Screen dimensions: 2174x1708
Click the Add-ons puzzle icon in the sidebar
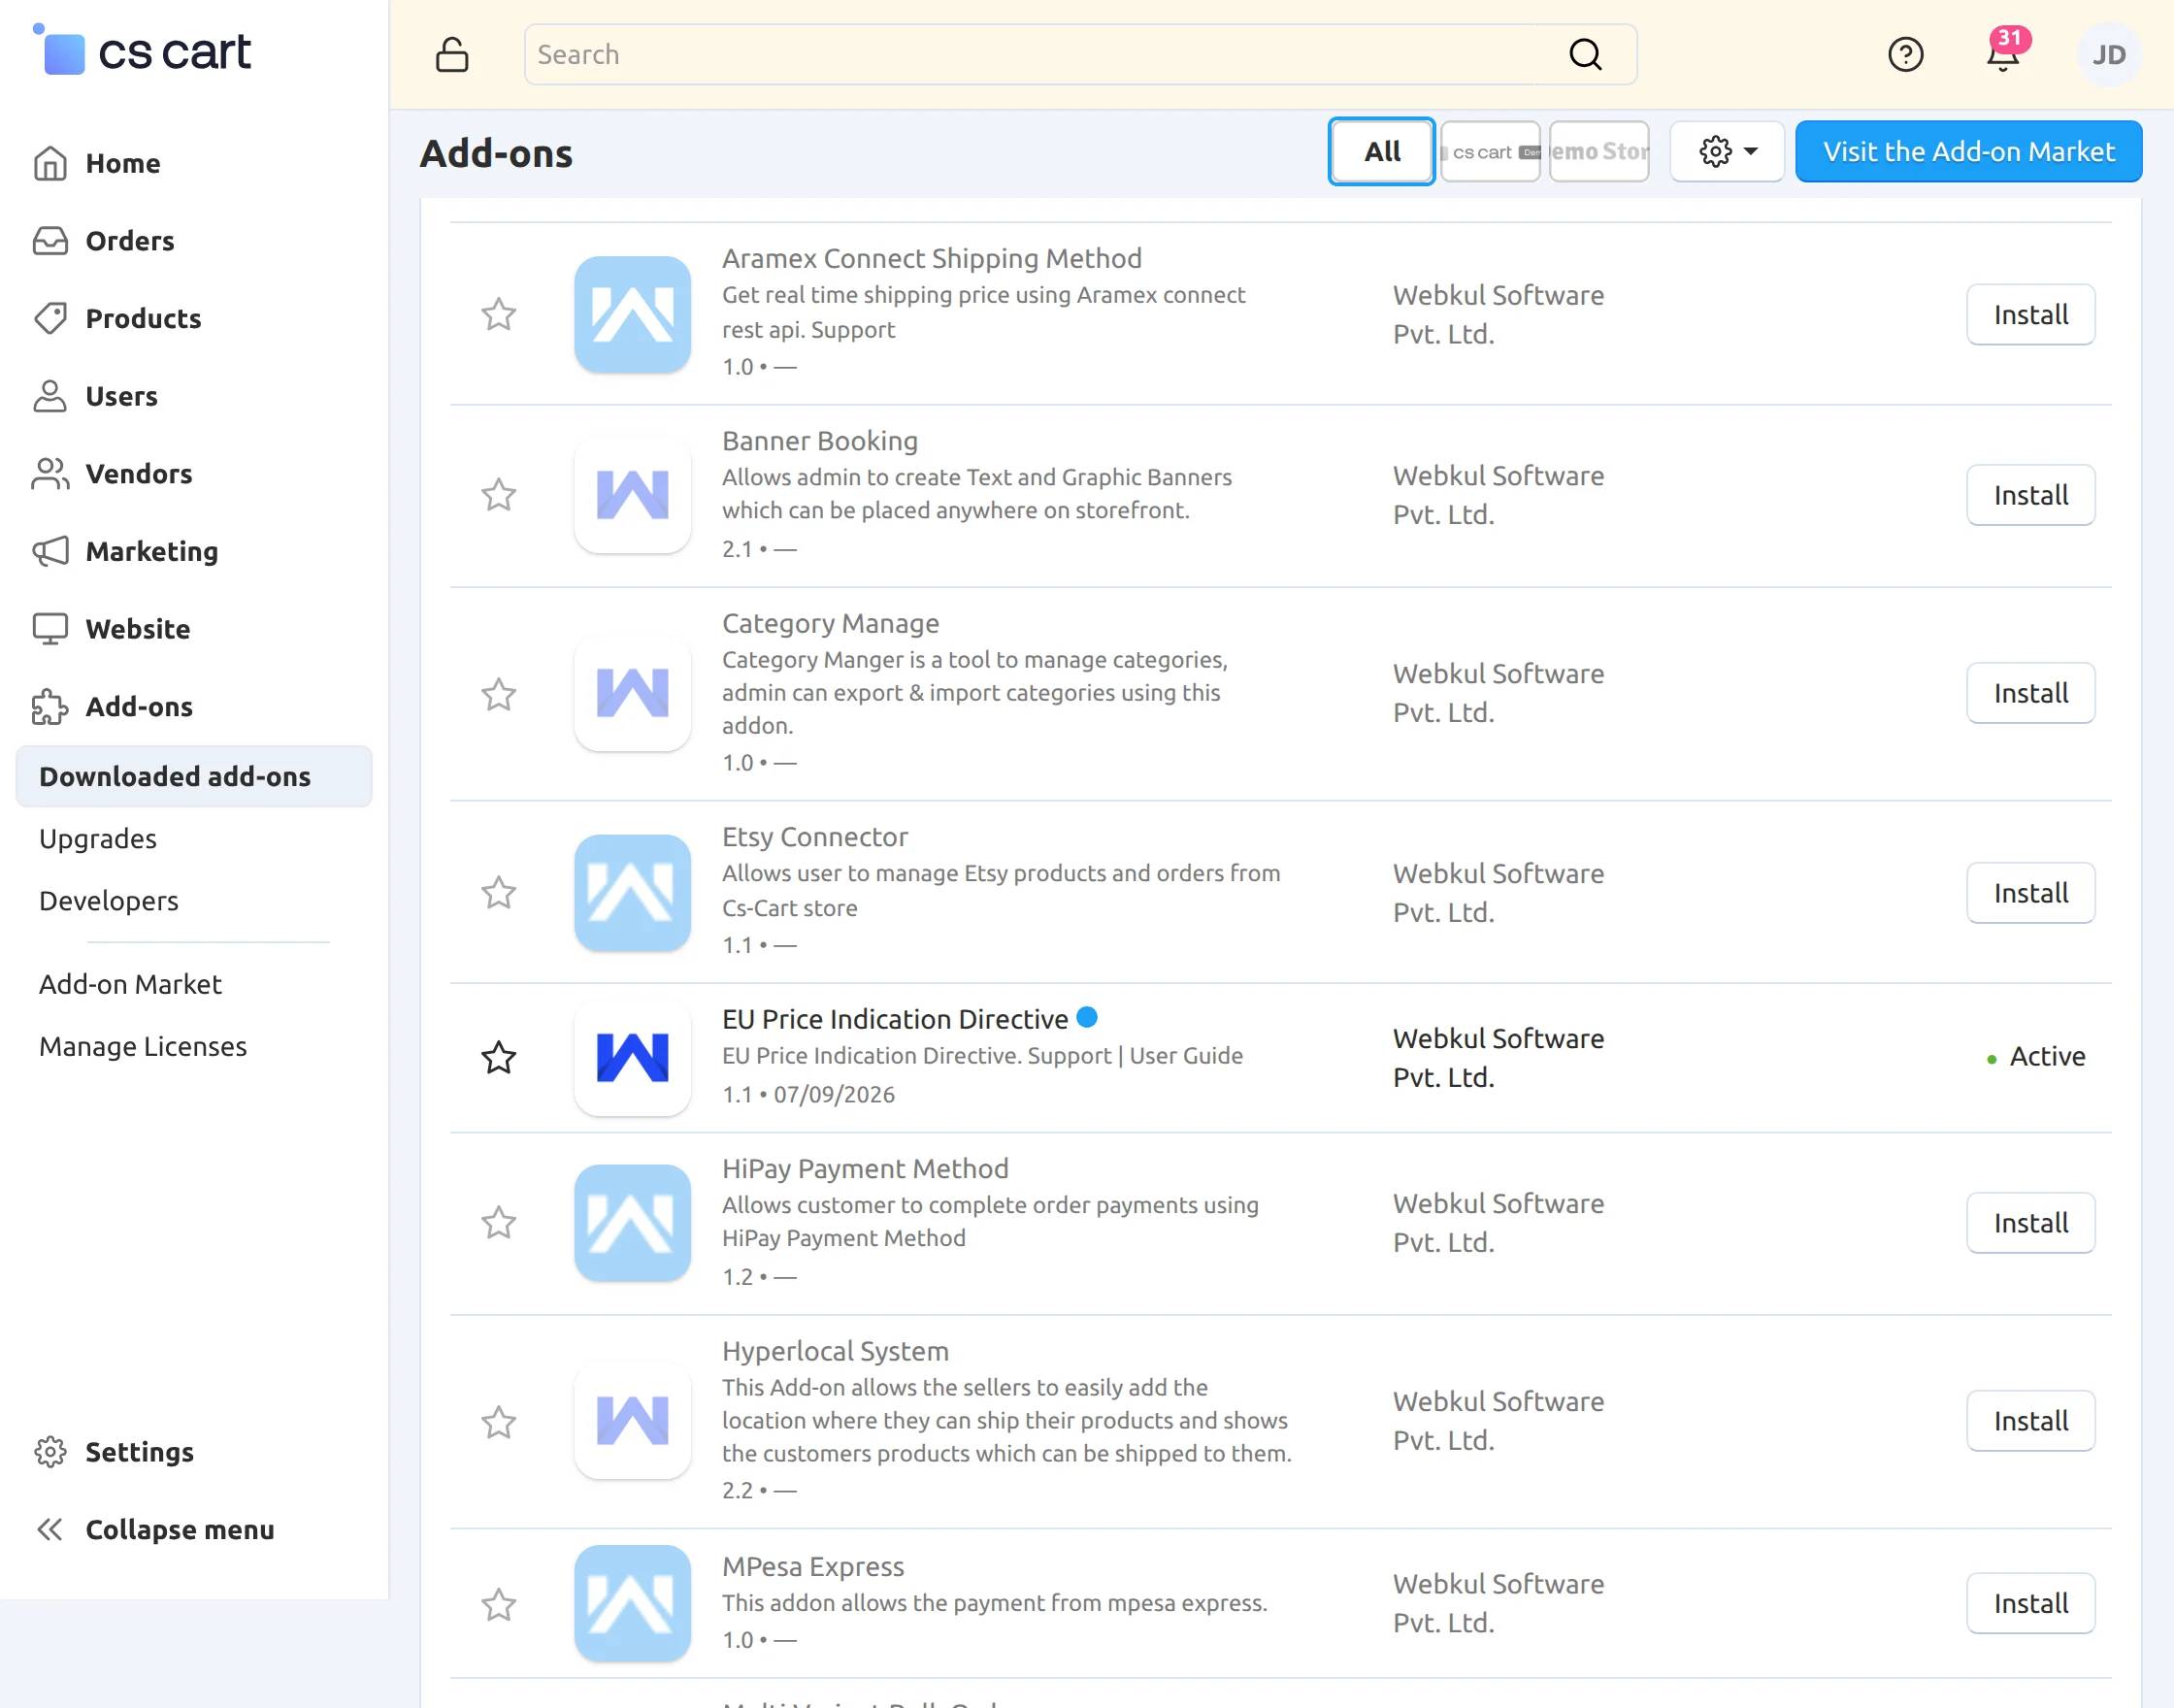[x=50, y=706]
